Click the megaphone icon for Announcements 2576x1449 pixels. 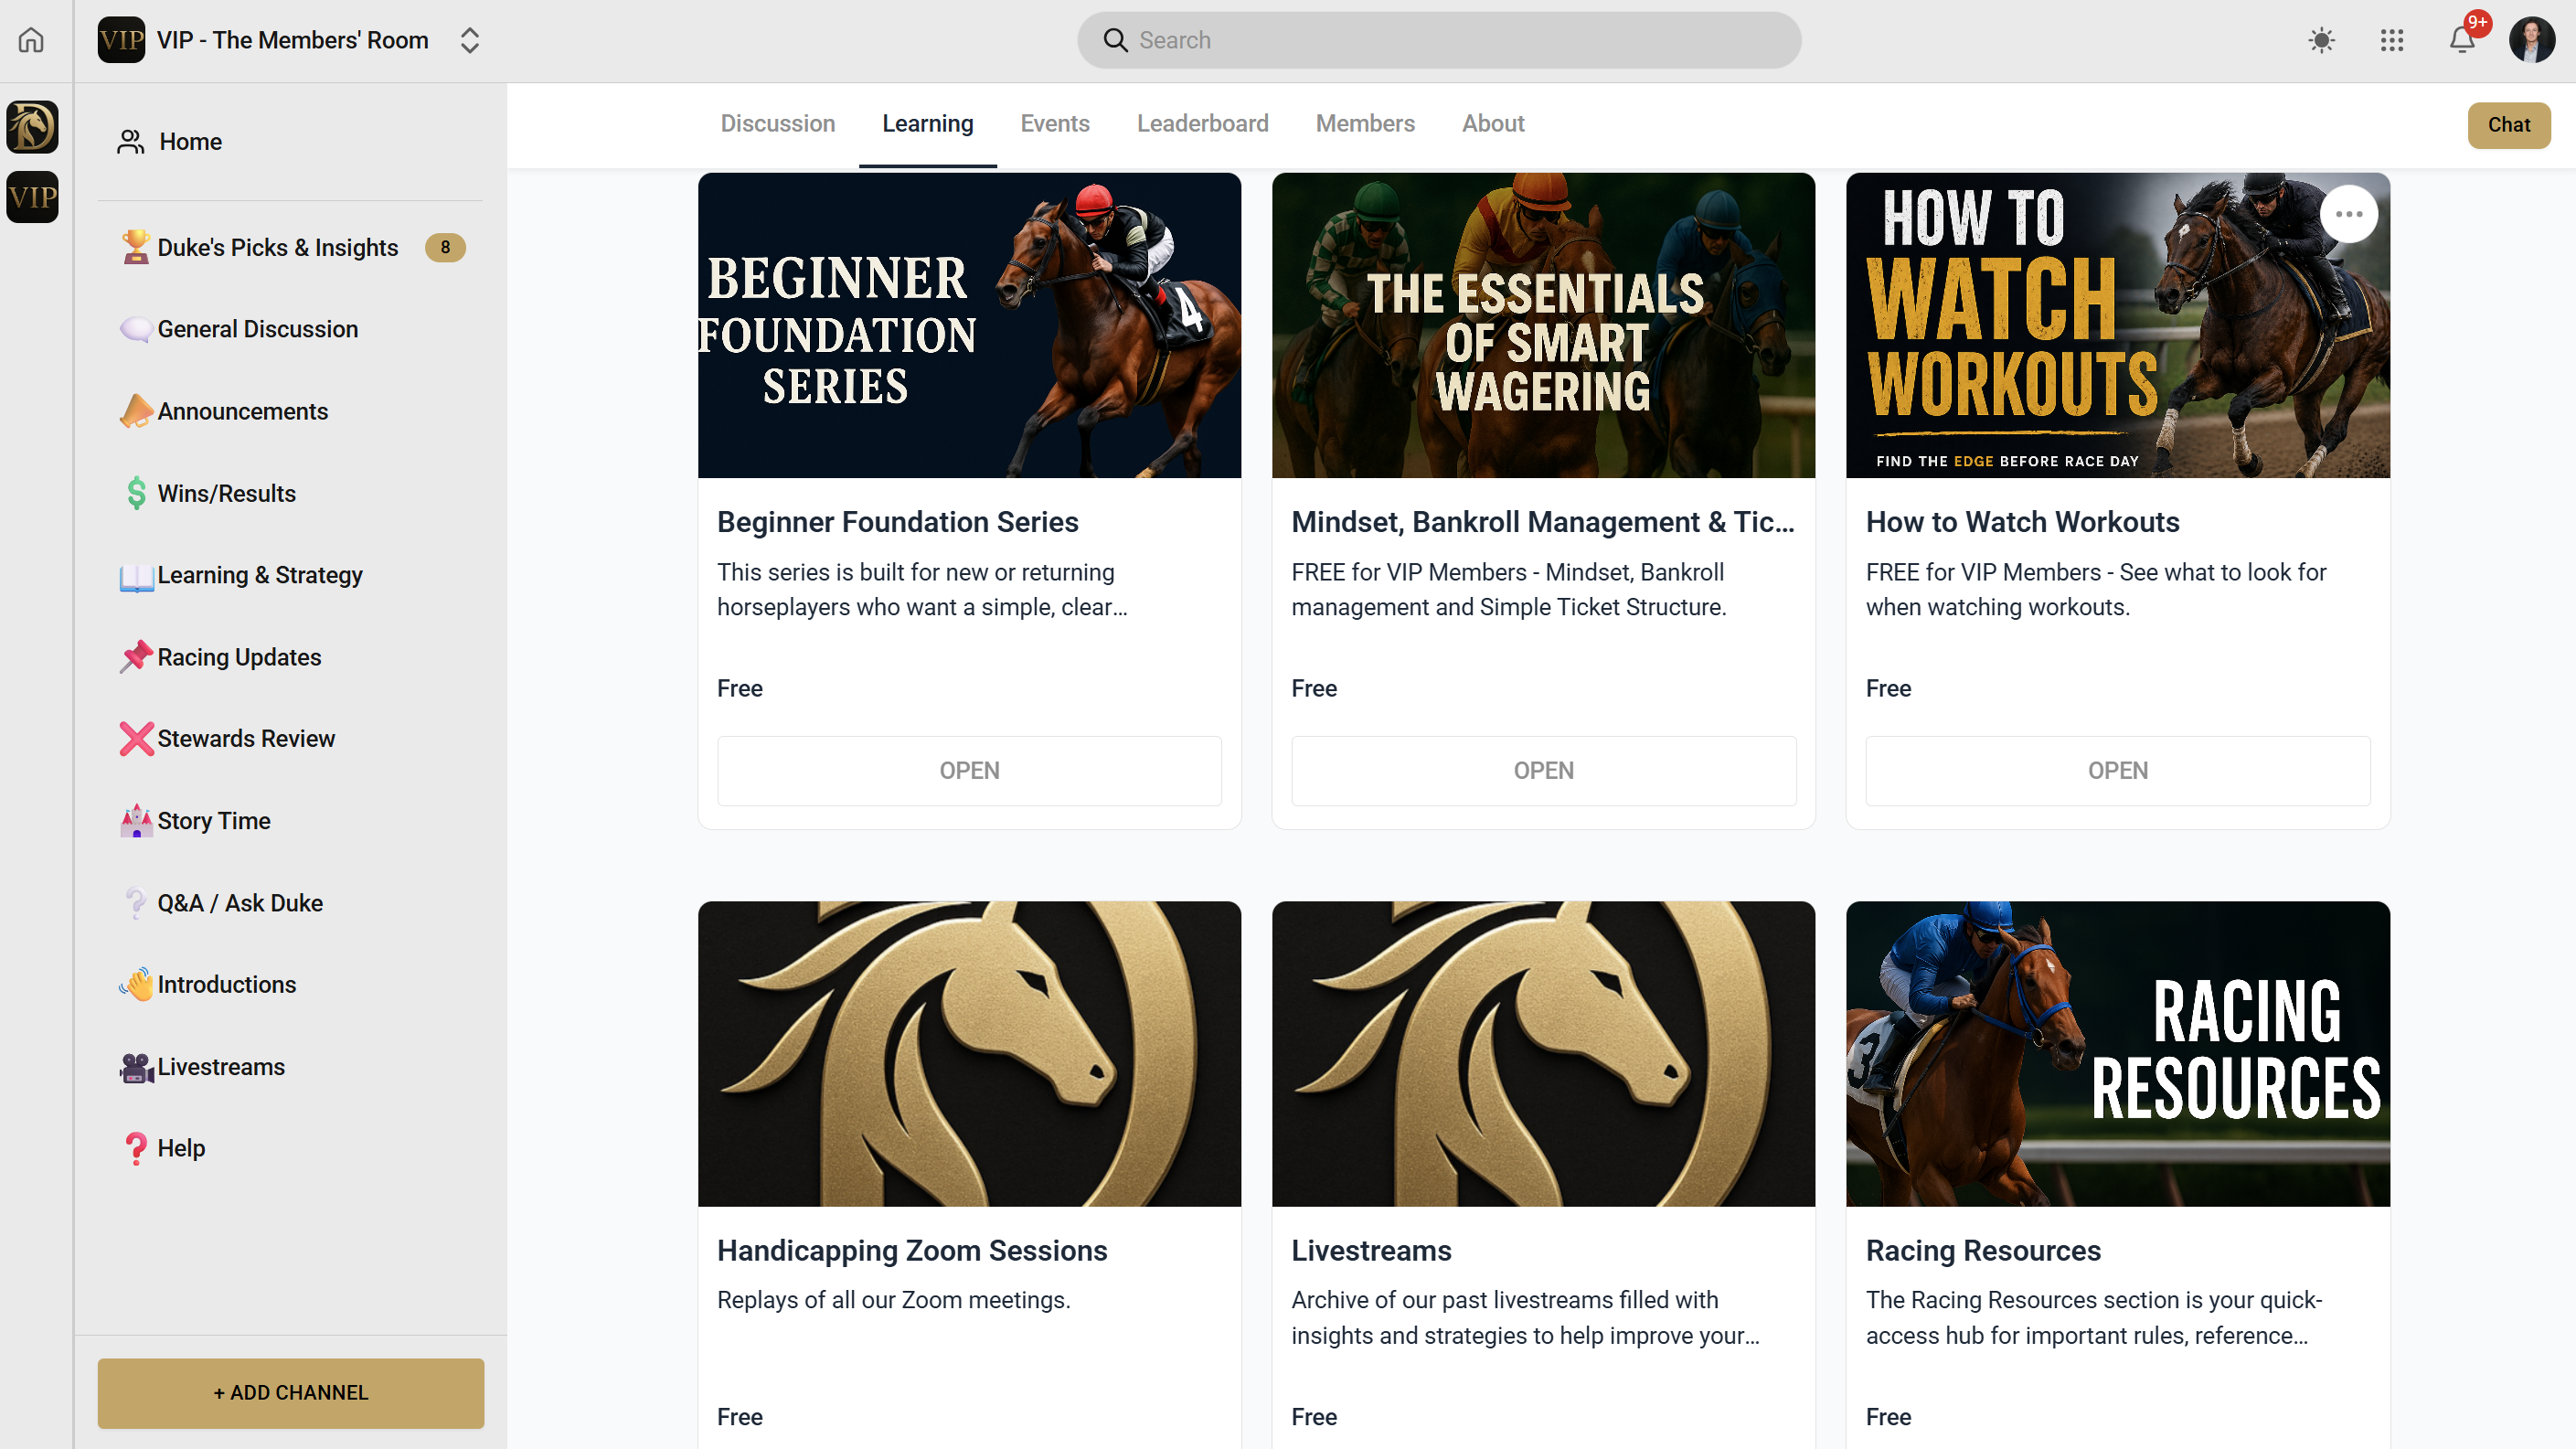(135, 411)
